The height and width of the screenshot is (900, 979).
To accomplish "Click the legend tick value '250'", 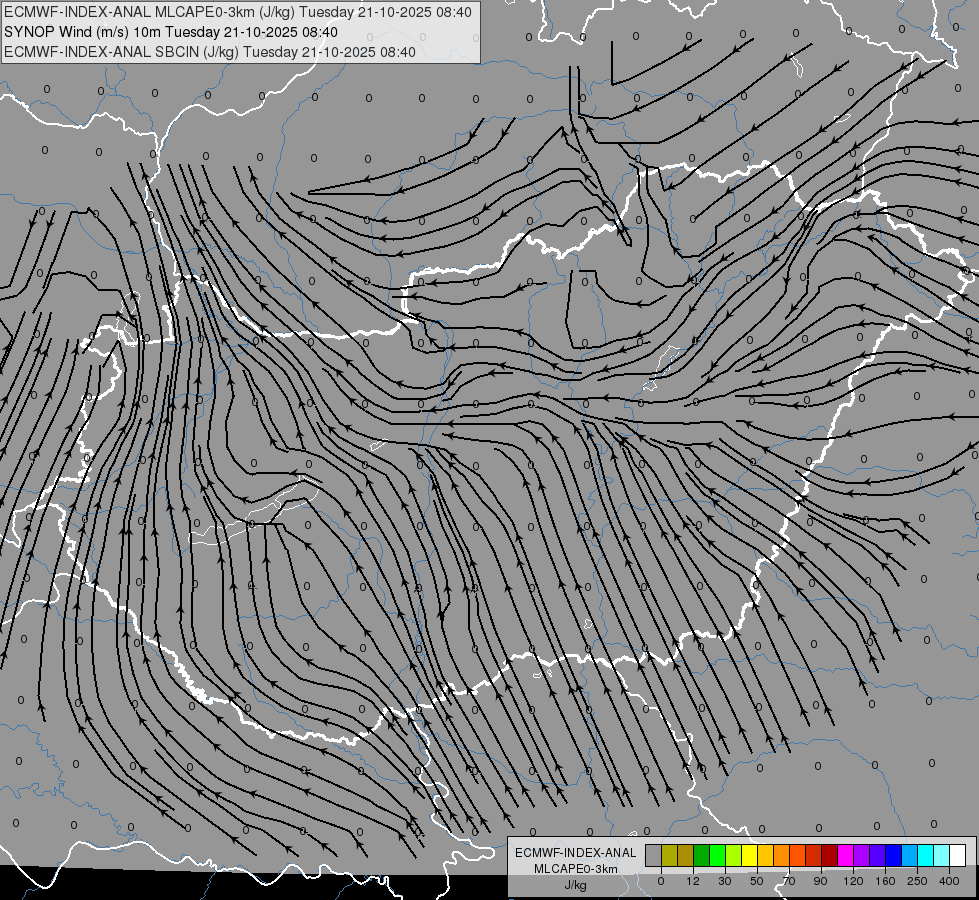I will (917, 881).
